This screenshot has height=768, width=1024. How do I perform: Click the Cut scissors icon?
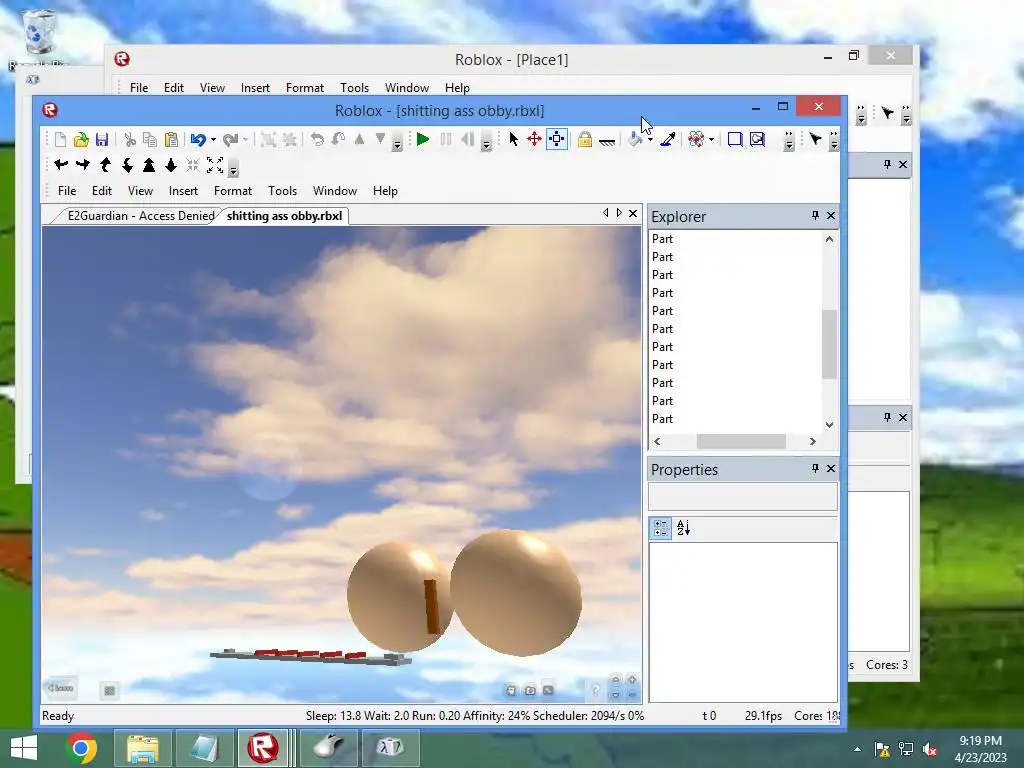130,139
